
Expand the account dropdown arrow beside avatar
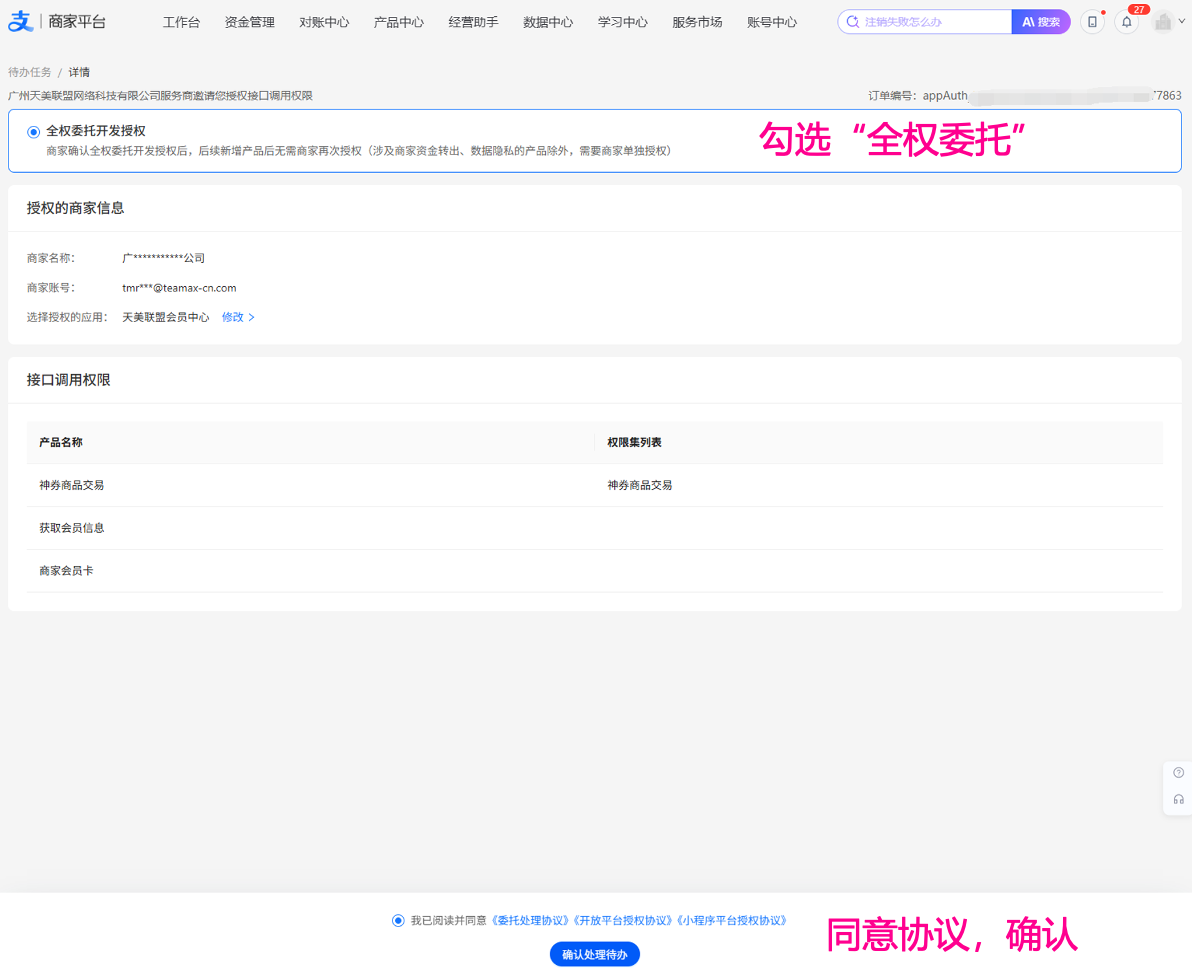click(x=1181, y=22)
